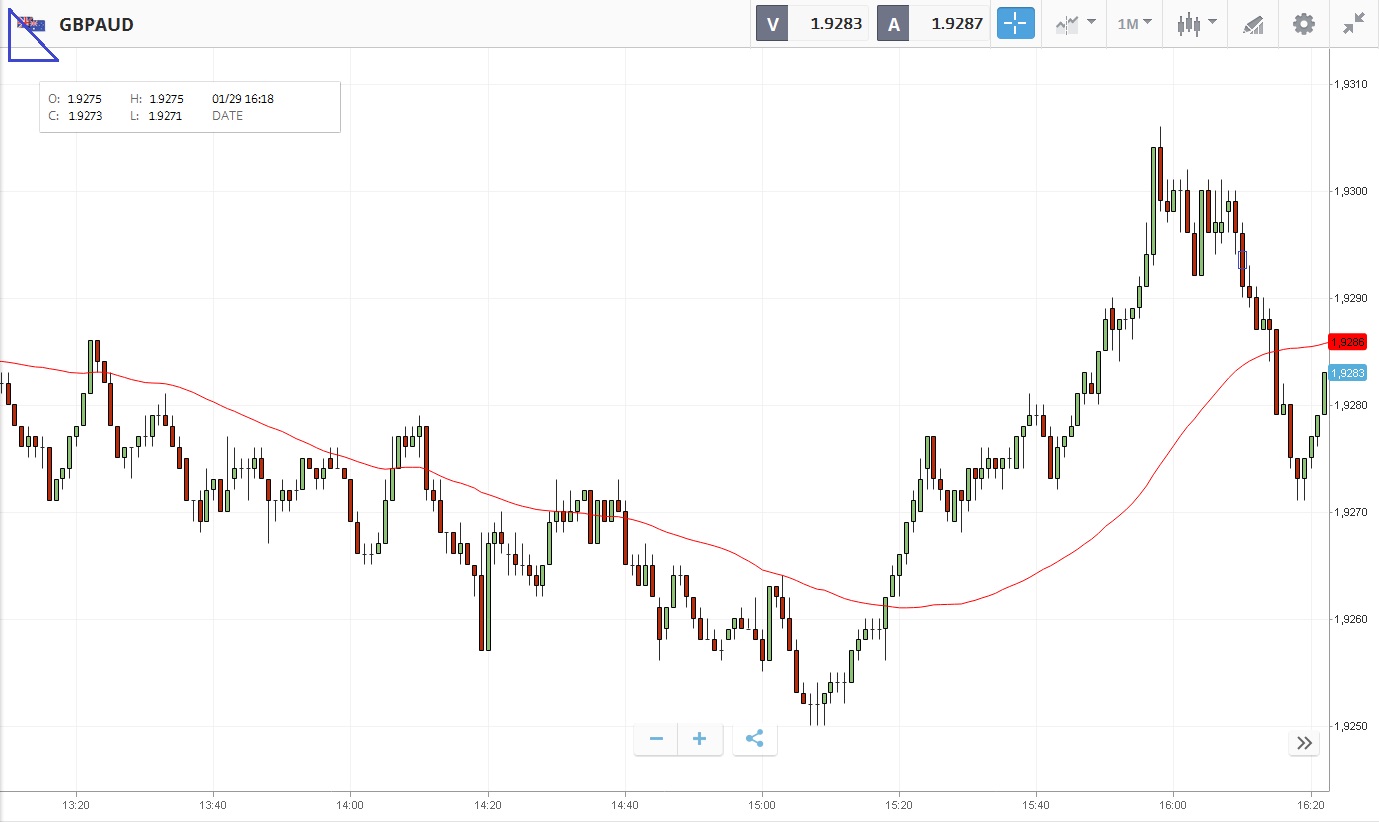Image resolution: width=1379 pixels, height=822 pixels.
Task: Click the red 1.9286 moving average price tag
Action: pyautogui.click(x=1347, y=342)
